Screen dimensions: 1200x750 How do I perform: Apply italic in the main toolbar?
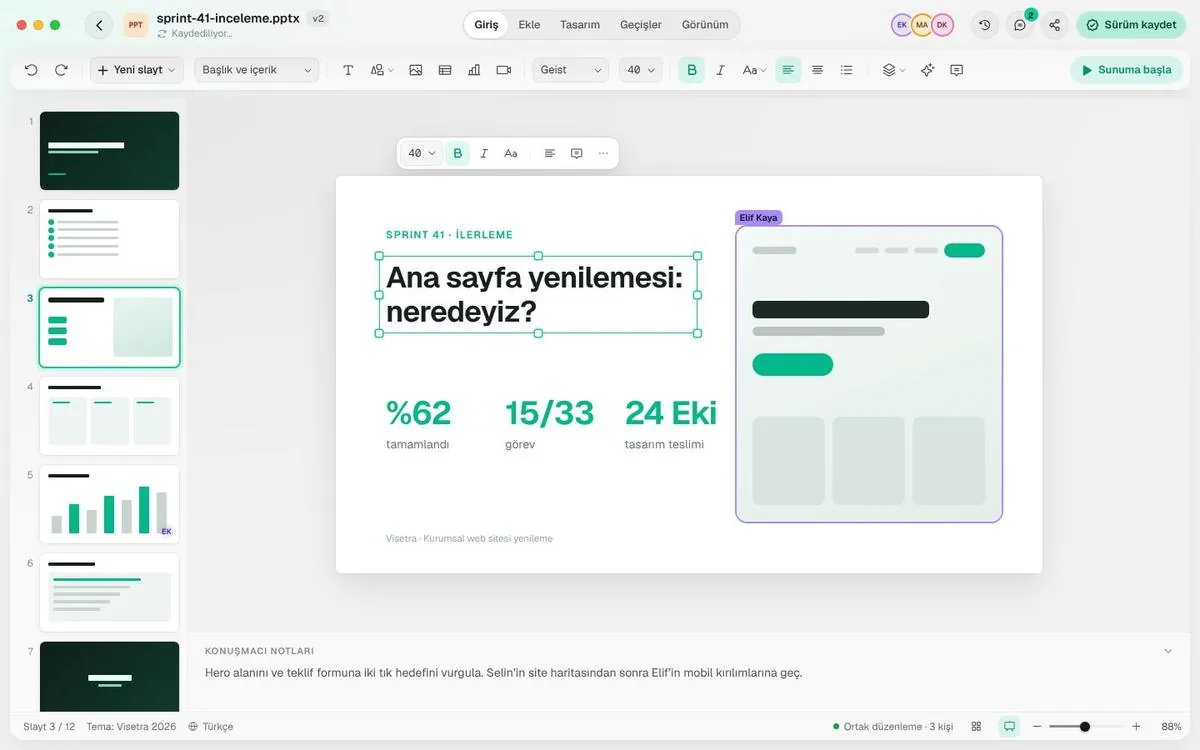(720, 70)
